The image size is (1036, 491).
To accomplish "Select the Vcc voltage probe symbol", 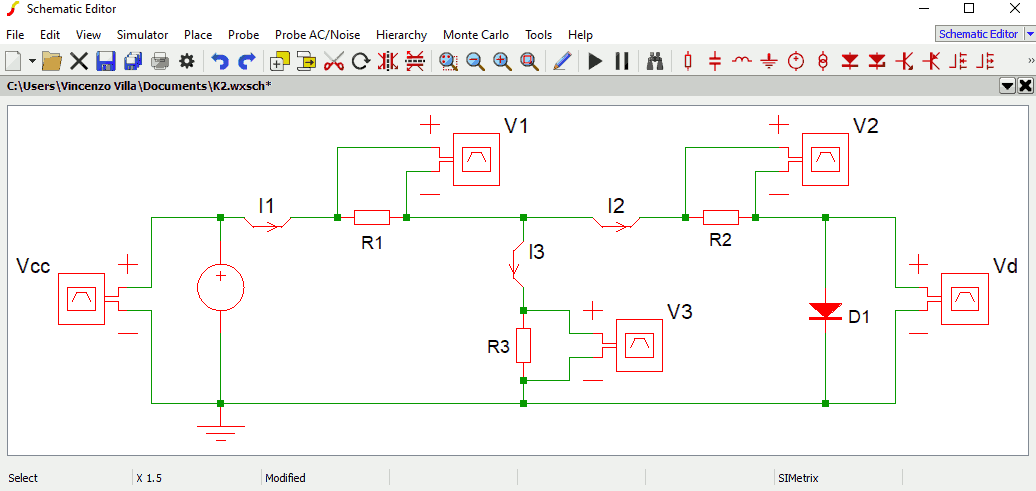I will [81, 299].
